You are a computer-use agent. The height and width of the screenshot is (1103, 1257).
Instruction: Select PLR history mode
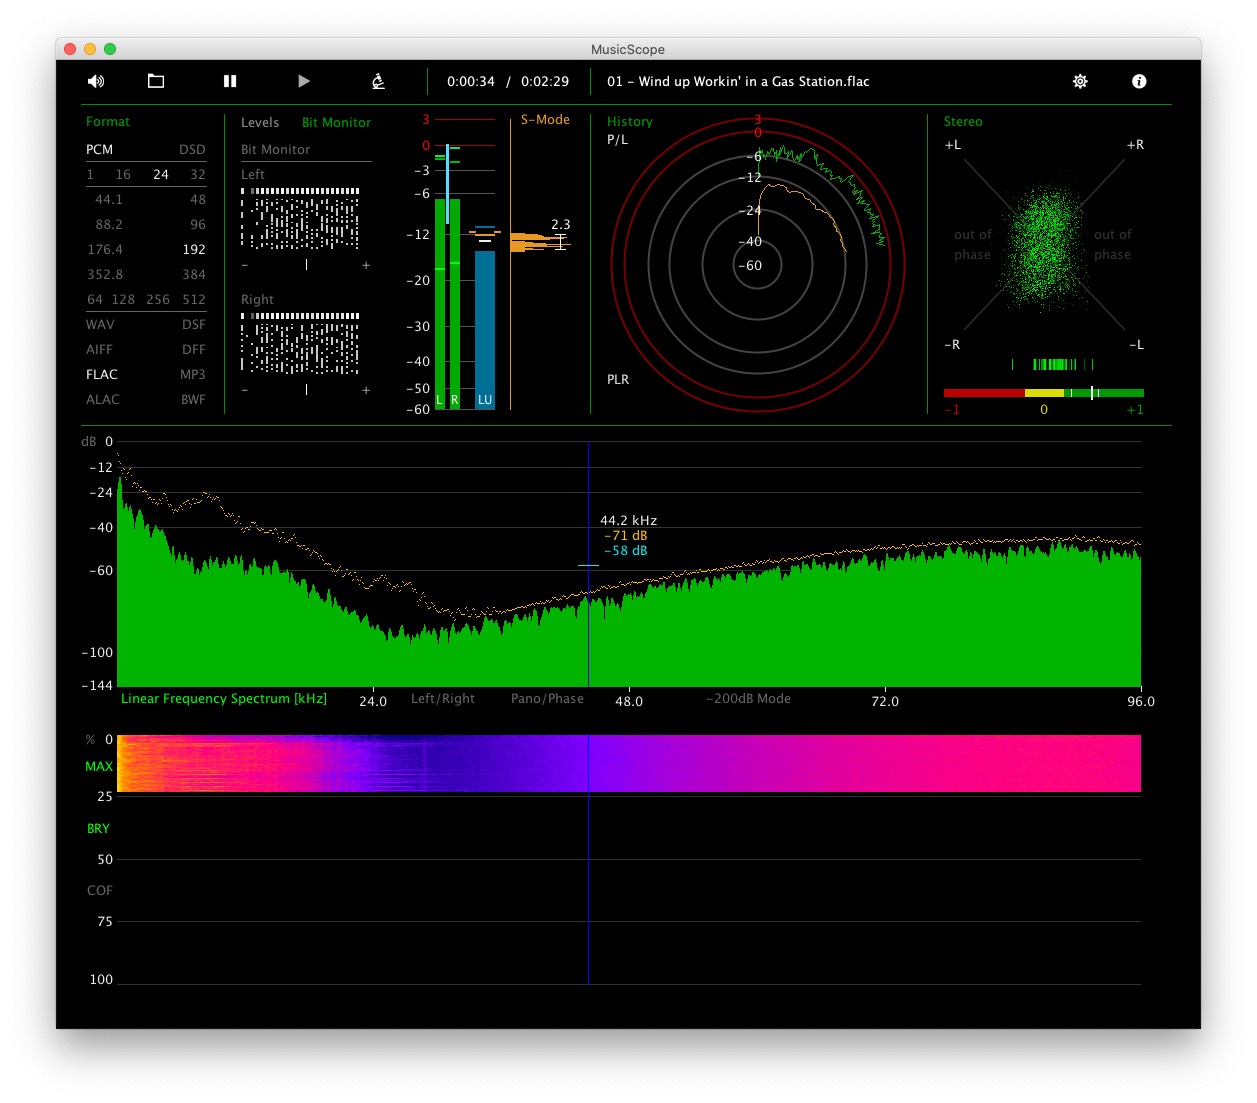[618, 379]
